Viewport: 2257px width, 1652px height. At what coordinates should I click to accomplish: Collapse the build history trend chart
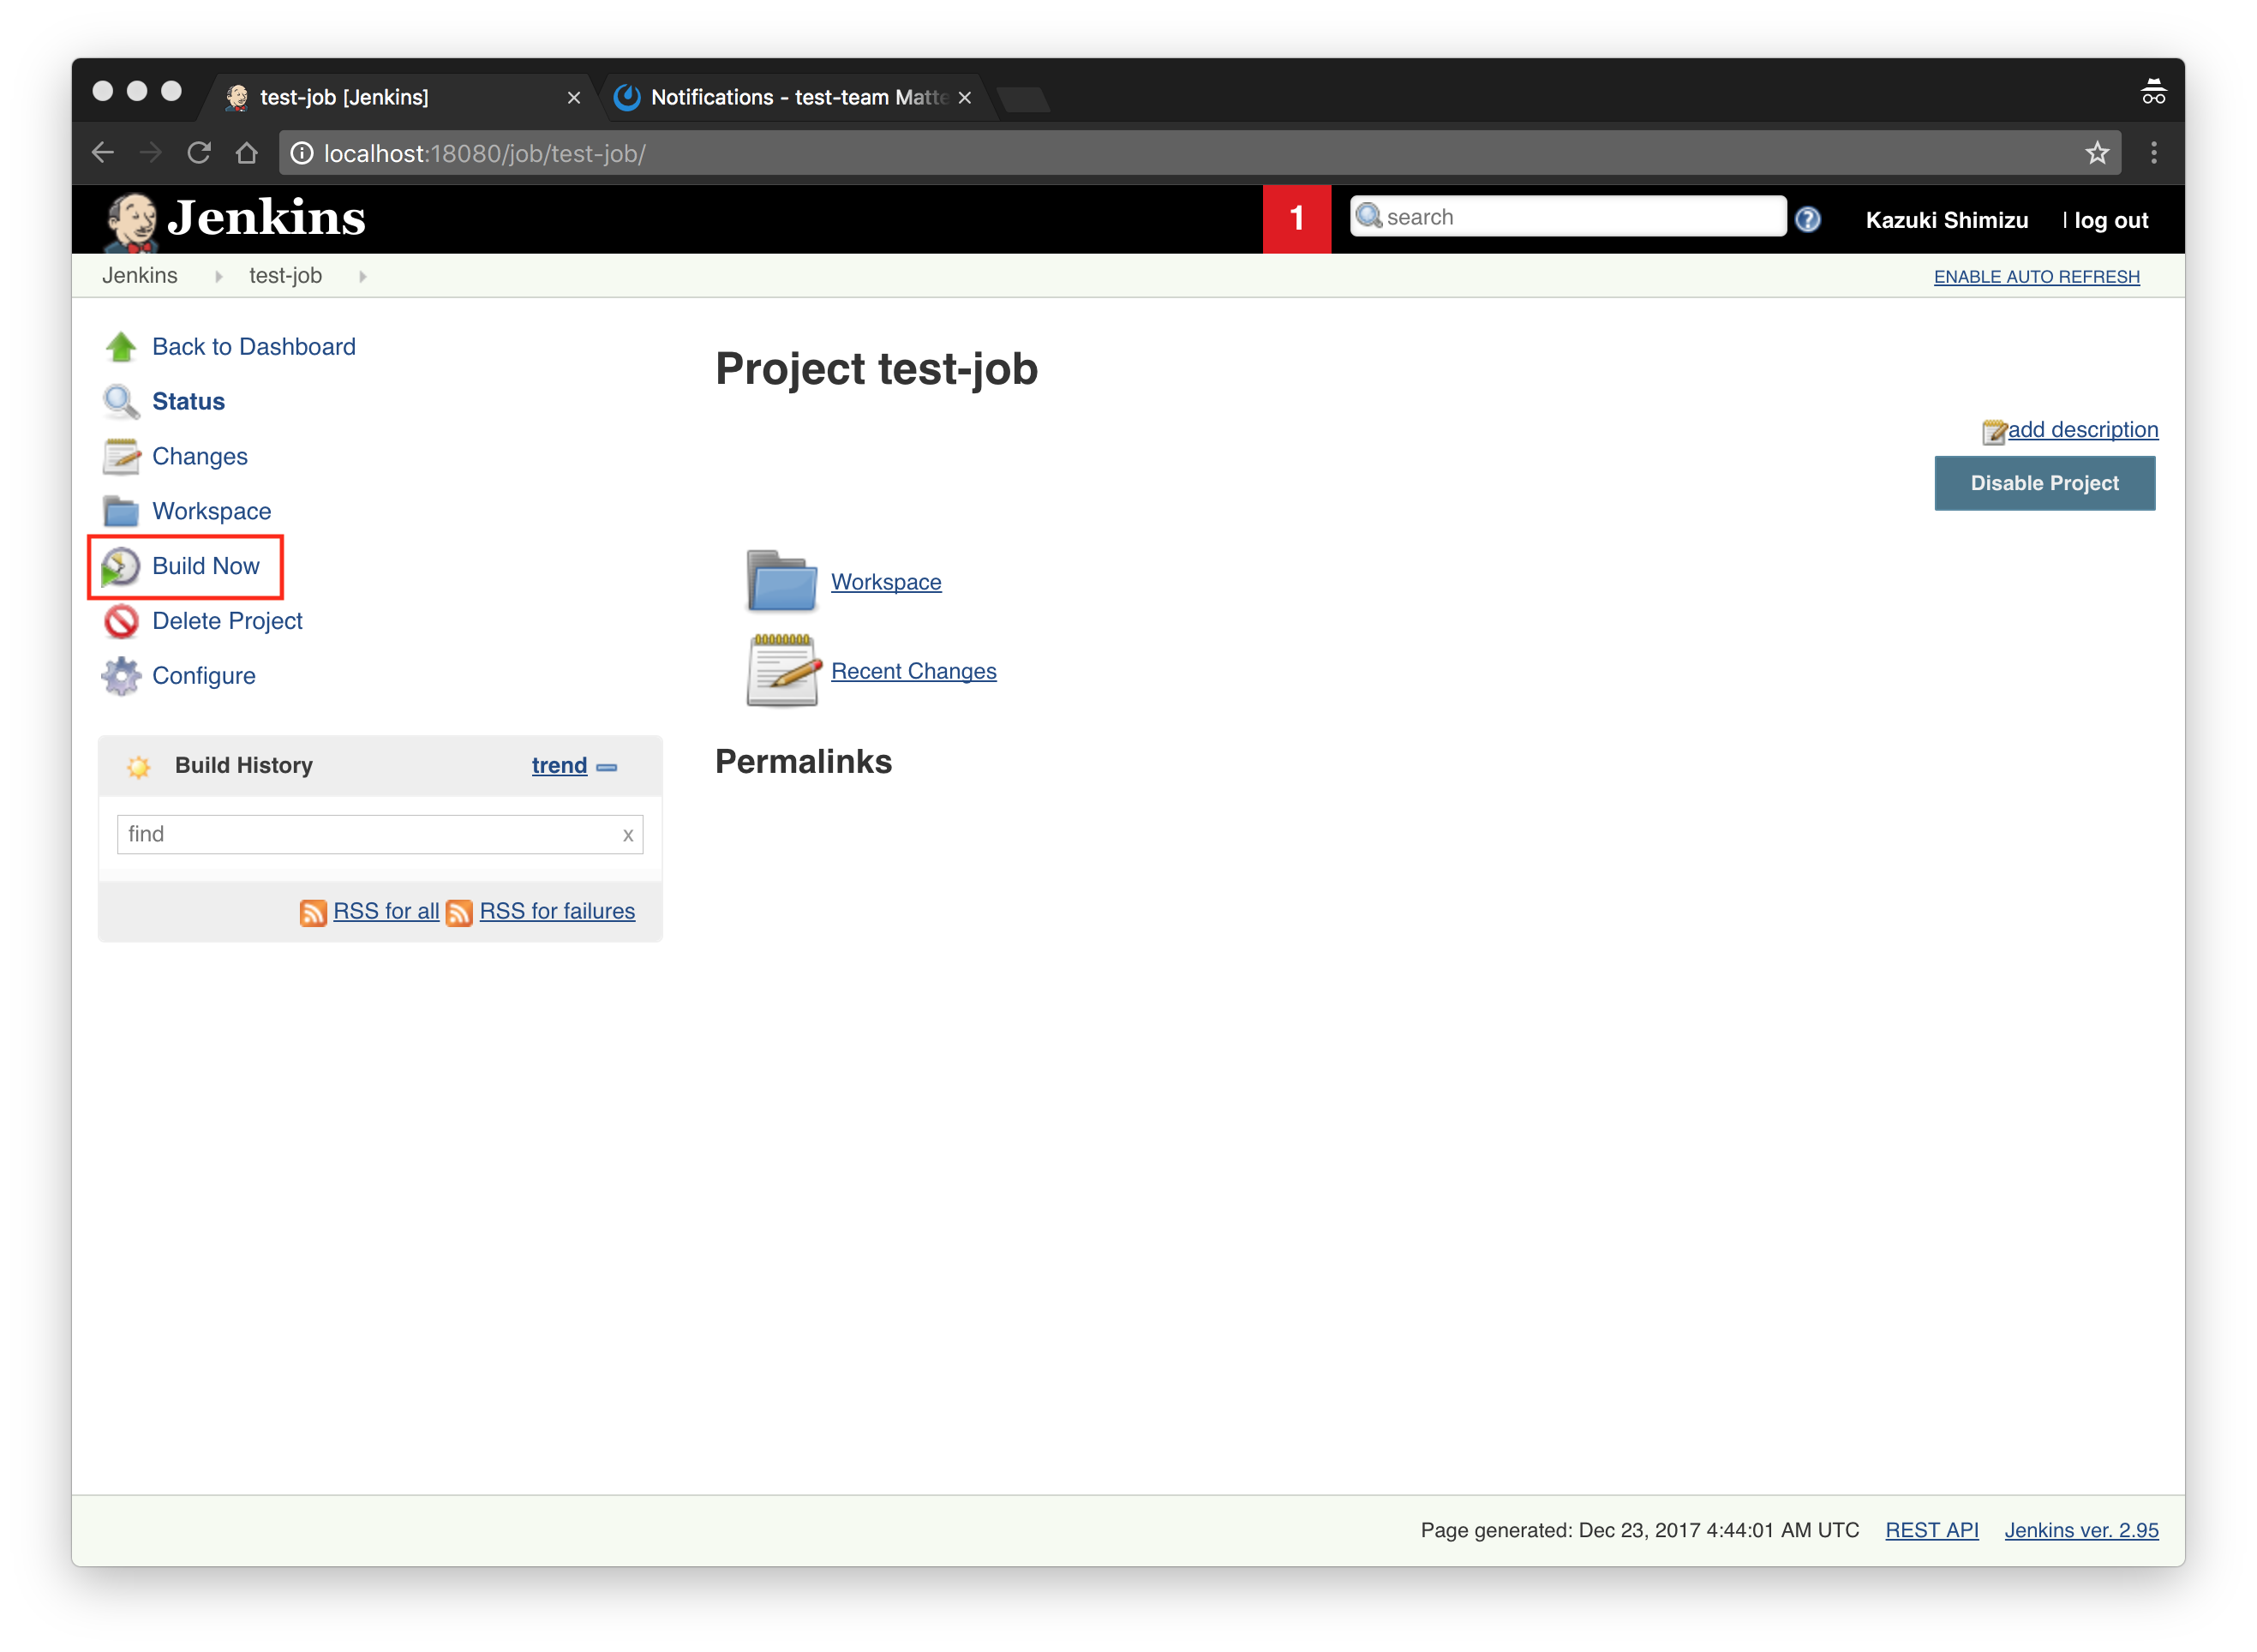[x=607, y=768]
